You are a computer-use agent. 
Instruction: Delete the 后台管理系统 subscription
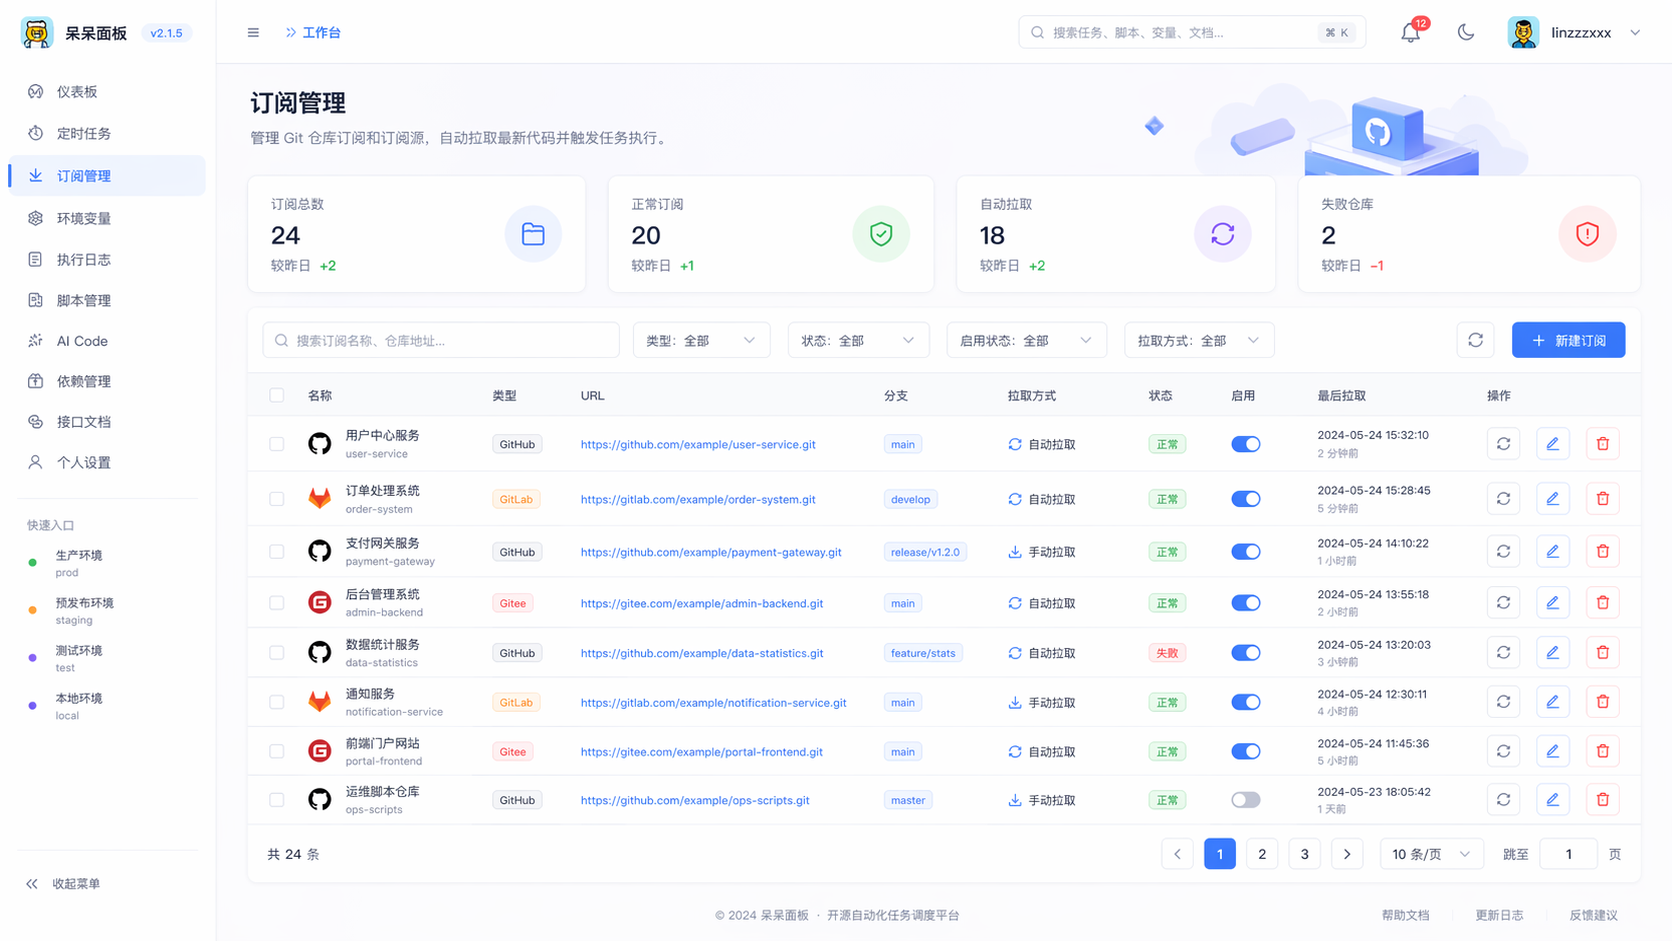tap(1603, 603)
